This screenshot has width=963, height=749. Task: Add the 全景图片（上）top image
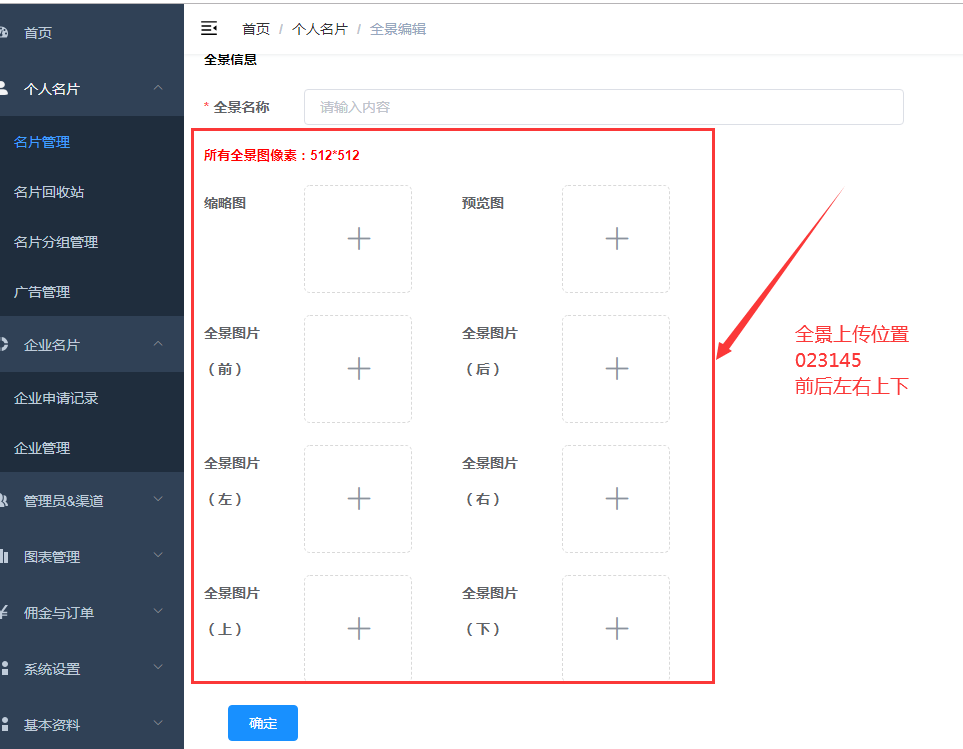[x=358, y=628]
